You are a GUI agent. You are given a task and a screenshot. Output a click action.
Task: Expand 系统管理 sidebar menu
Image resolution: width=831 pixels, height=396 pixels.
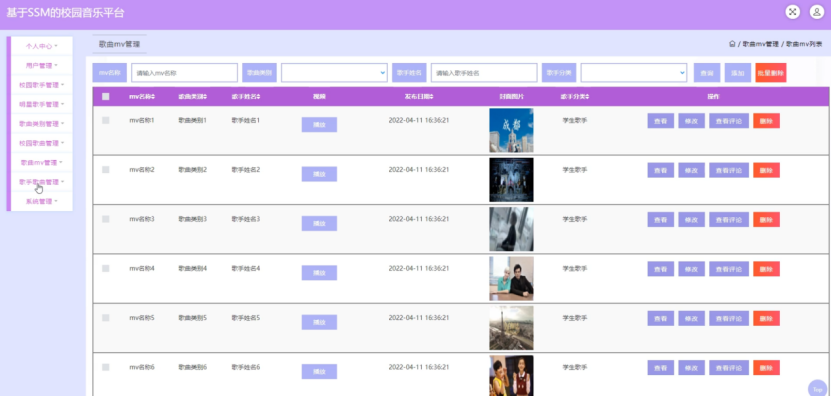[41, 201]
